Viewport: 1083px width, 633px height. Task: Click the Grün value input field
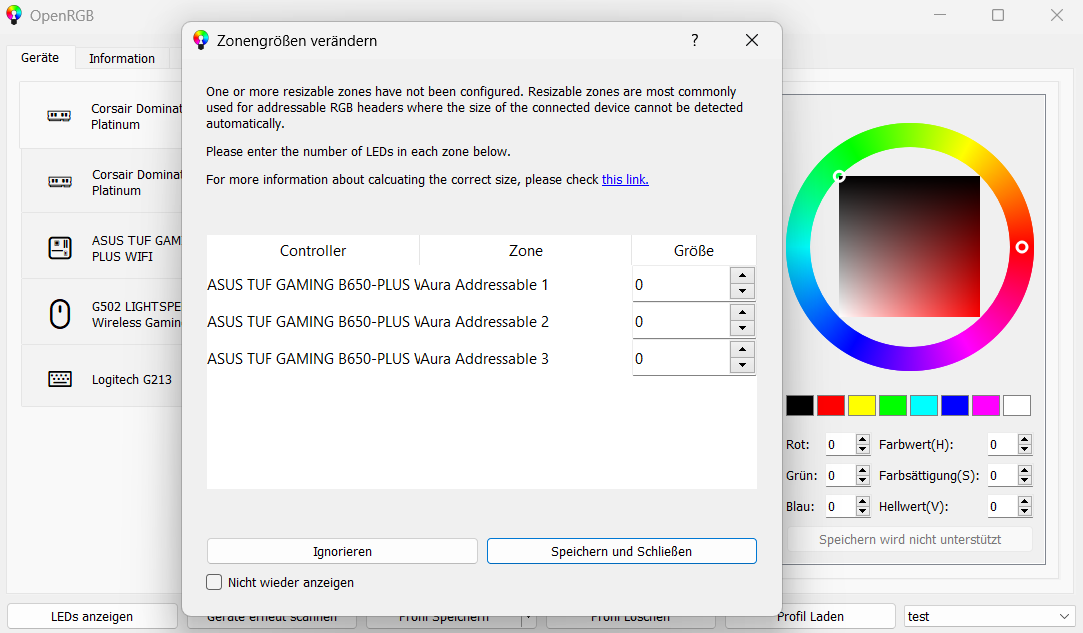(841, 475)
